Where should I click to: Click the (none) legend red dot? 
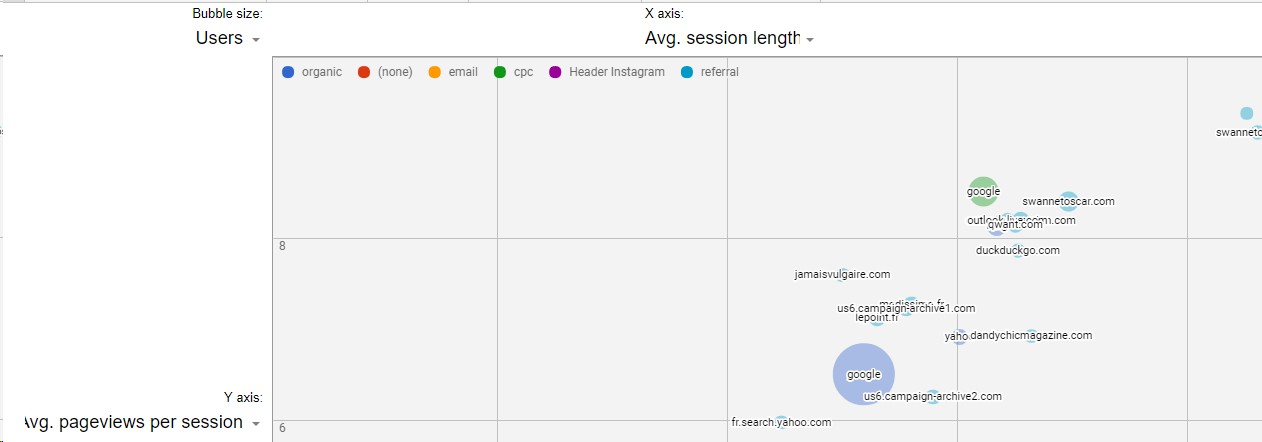pos(364,72)
